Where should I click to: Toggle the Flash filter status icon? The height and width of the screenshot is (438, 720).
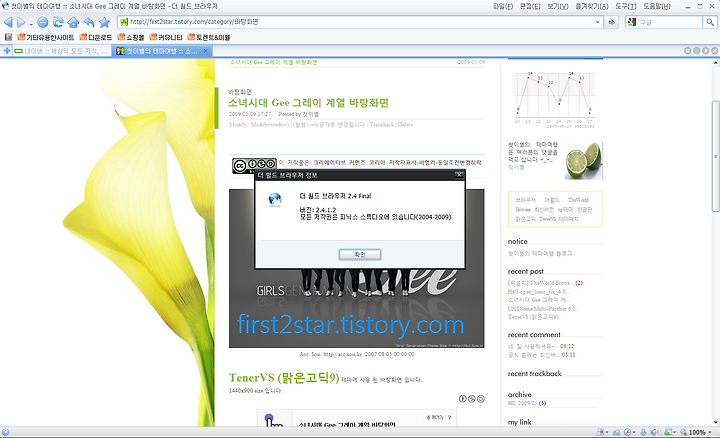pos(627,432)
